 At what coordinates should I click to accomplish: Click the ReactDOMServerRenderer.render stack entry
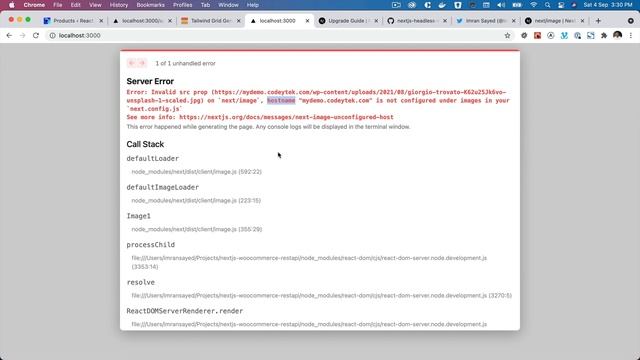184,311
